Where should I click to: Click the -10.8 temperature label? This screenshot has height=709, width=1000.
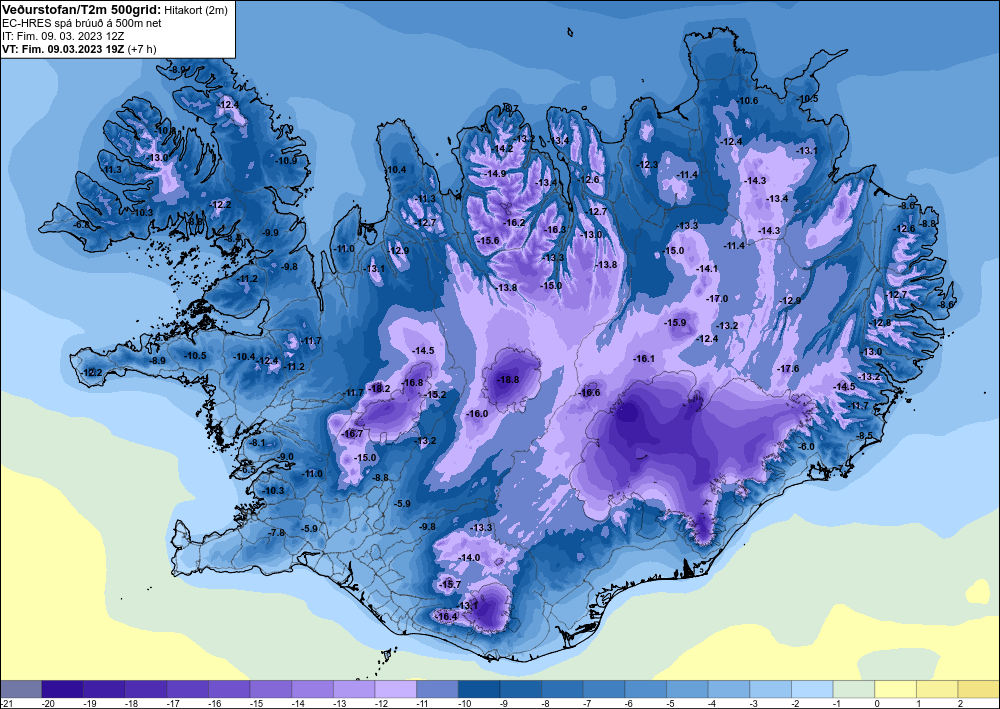166,131
